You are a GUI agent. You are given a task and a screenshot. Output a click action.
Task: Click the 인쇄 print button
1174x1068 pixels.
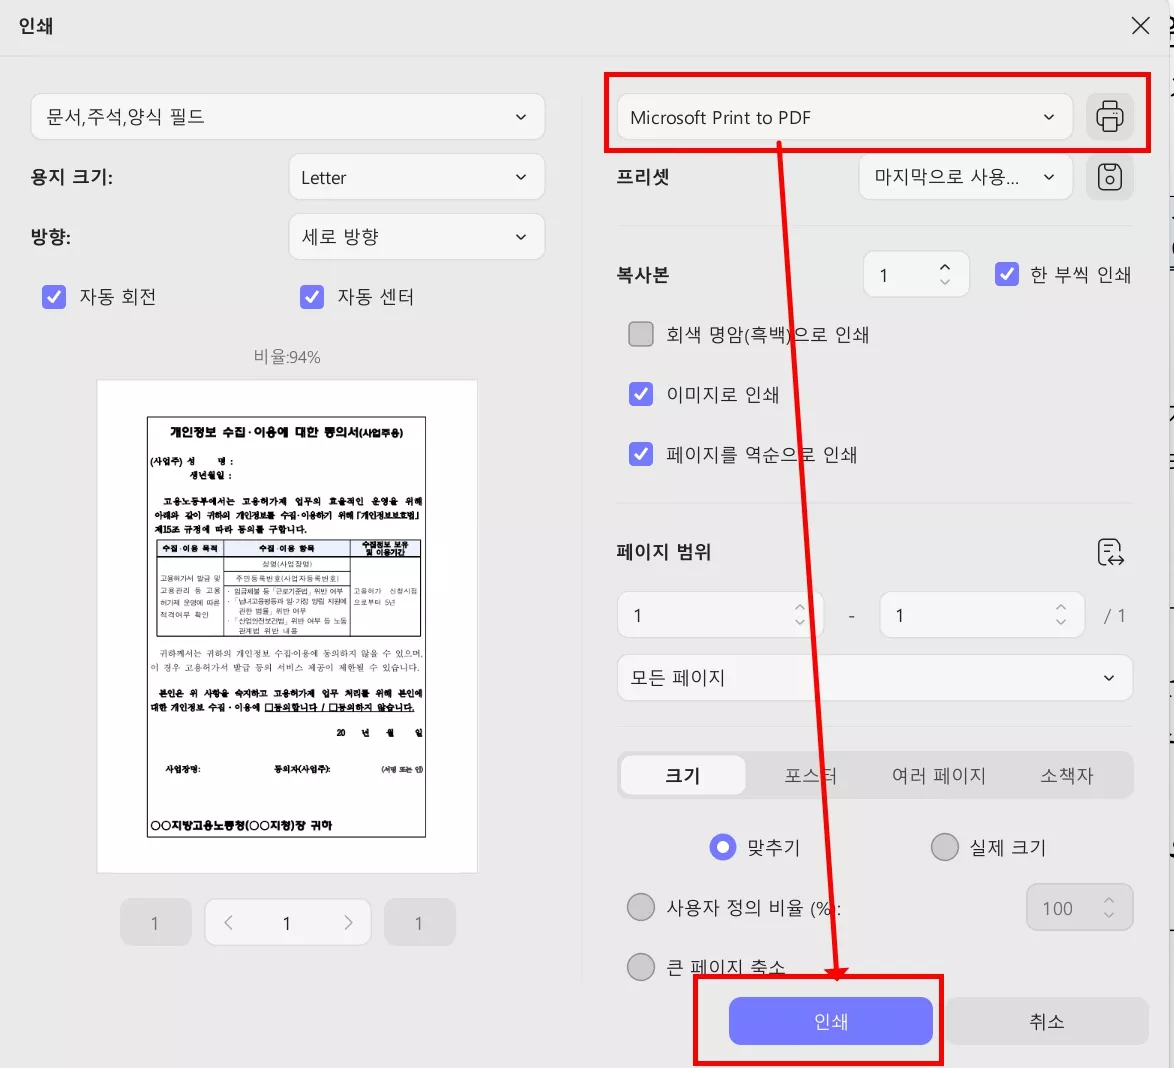[x=830, y=1020]
